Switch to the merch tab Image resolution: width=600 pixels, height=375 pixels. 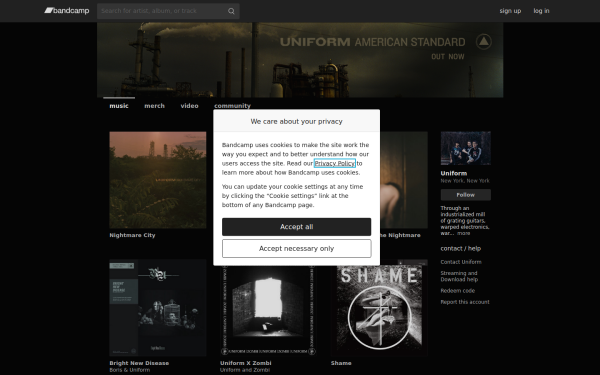point(154,106)
